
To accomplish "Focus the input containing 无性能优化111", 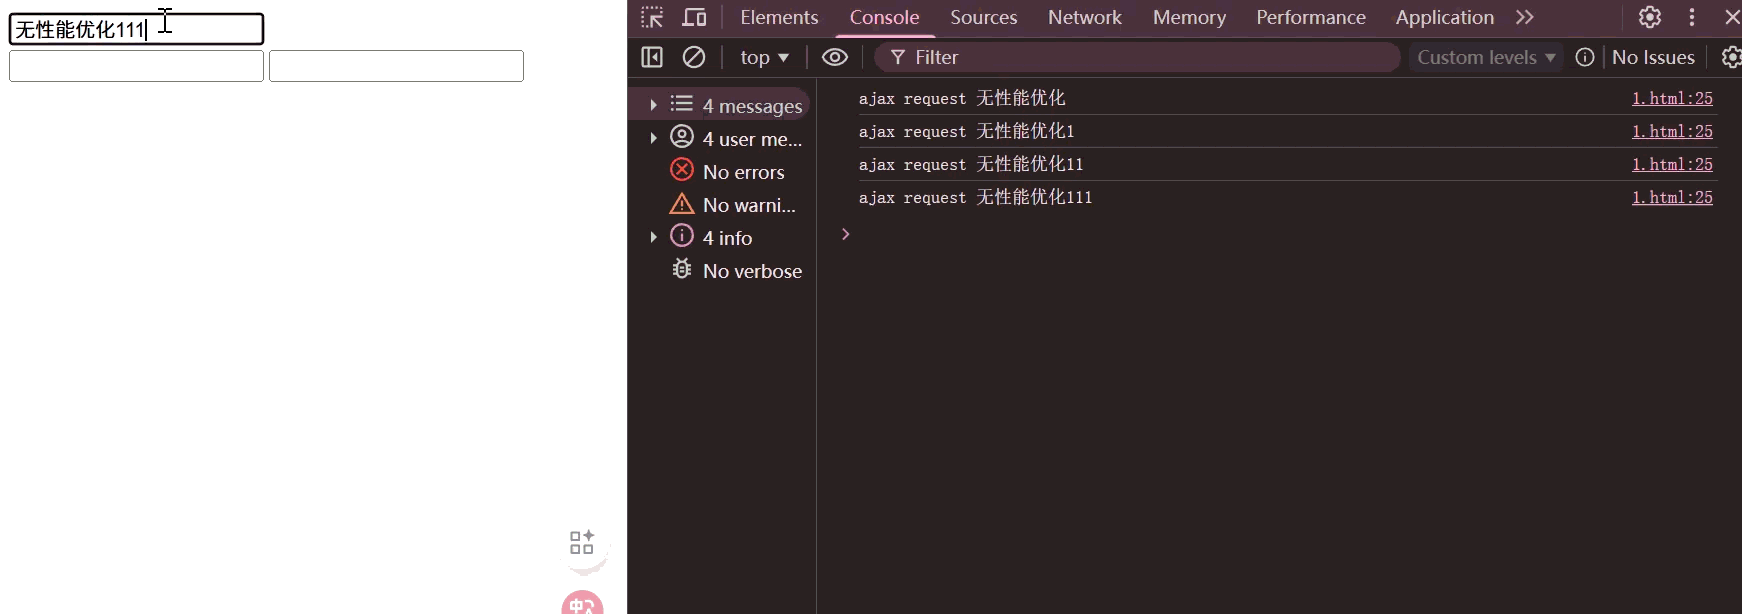I will [x=136, y=29].
